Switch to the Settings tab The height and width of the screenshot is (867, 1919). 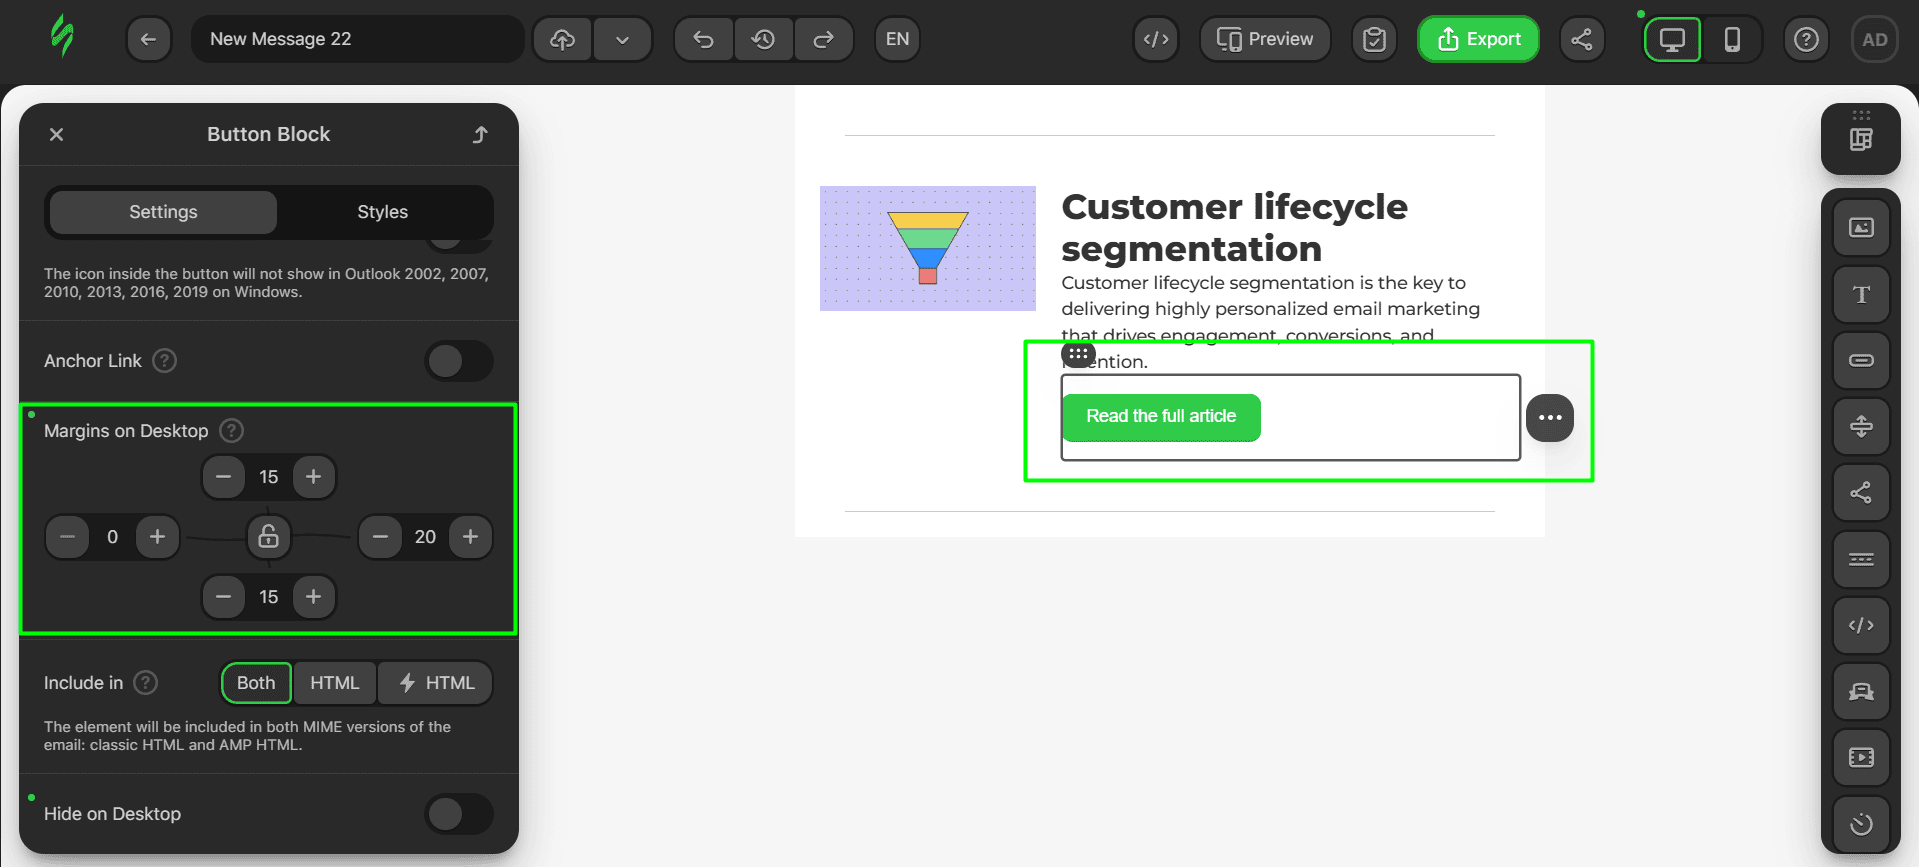pyautogui.click(x=163, y=212)
